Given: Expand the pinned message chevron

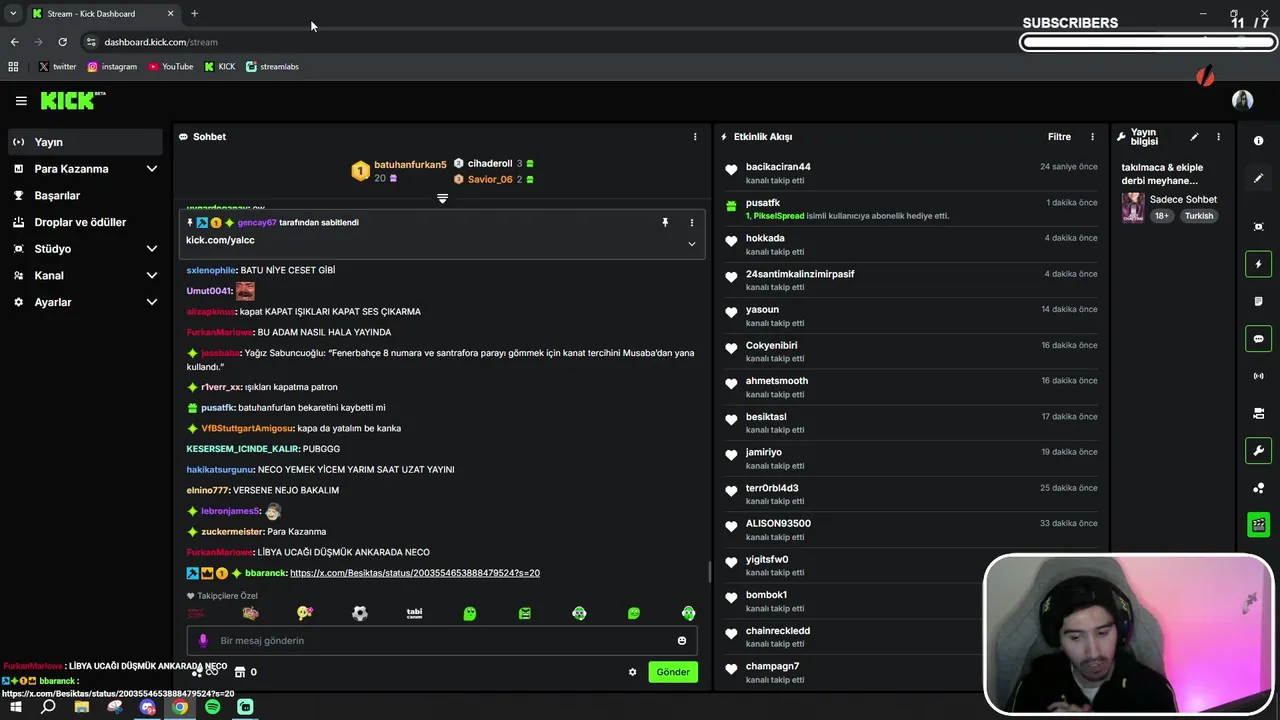Looking at the screenshot, I should click(x=691, y=243).
